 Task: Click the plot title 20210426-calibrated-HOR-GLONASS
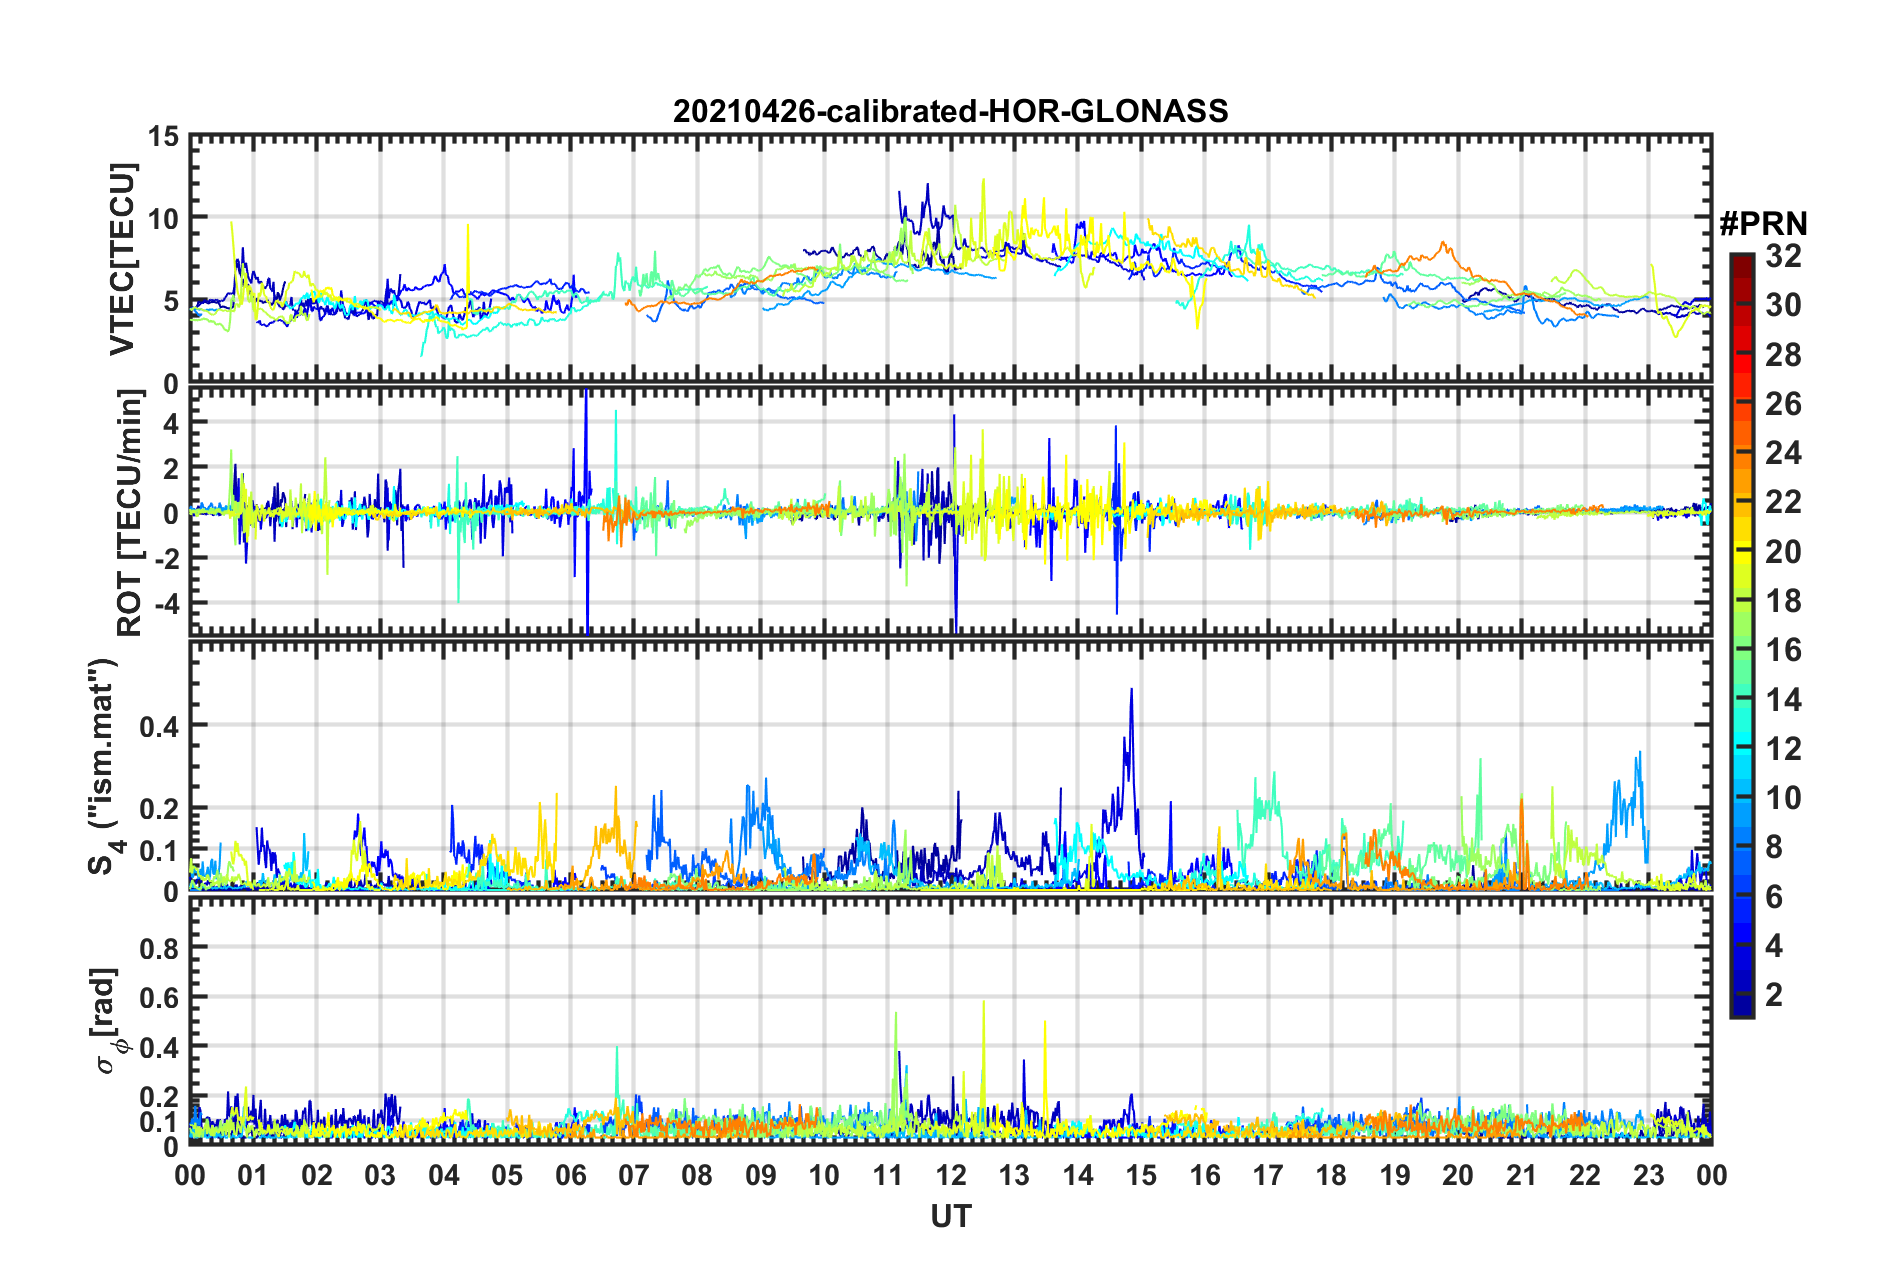[950, 110]
